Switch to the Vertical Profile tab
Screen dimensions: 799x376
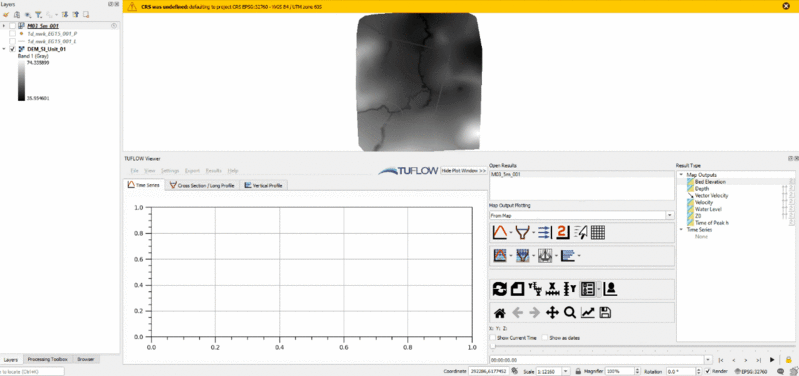coord(263,185)
